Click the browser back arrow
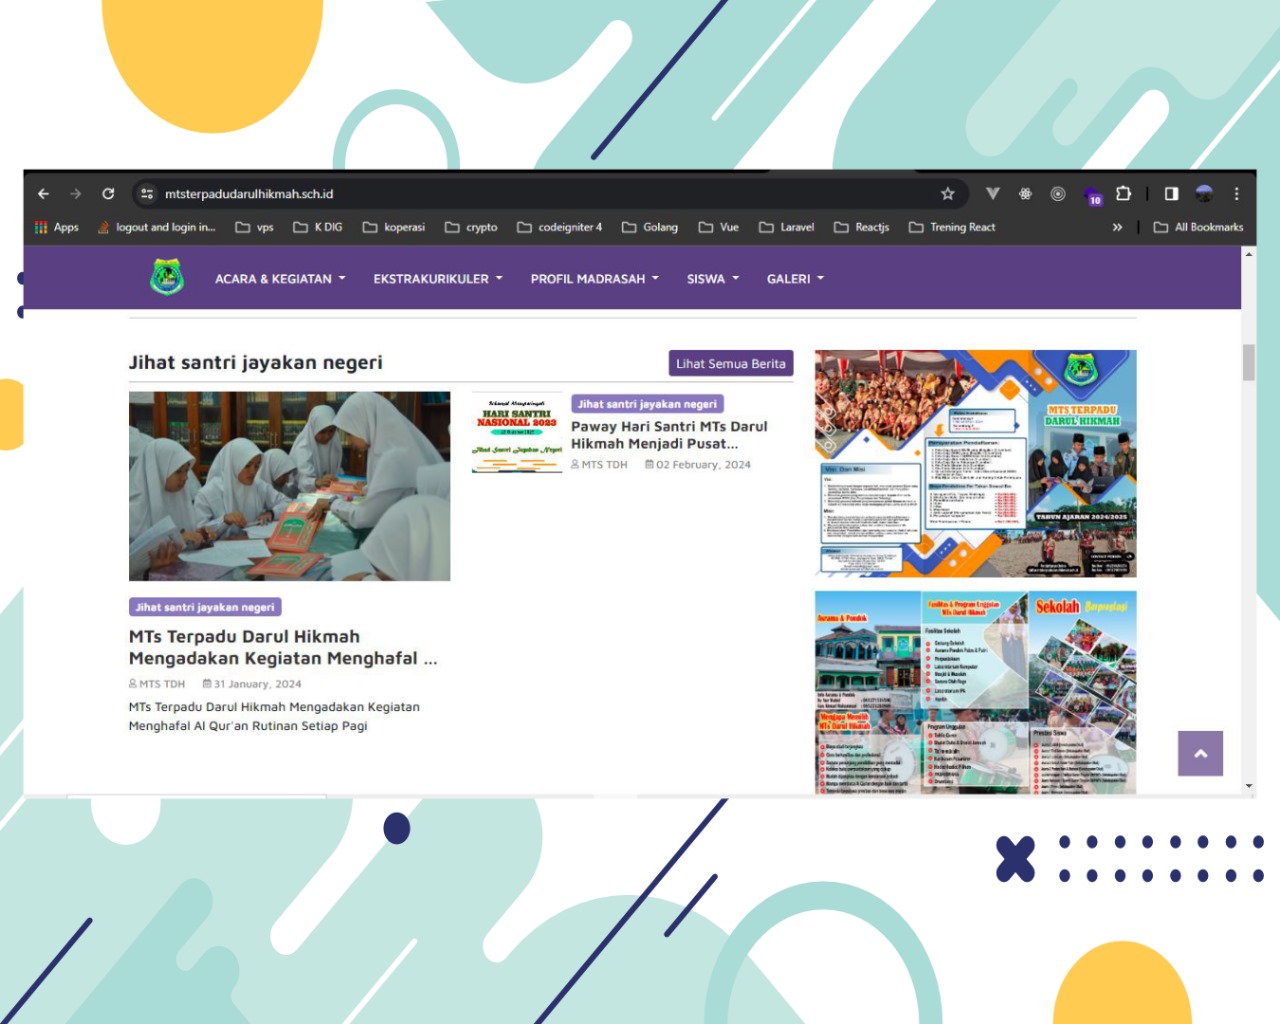This screenshot has width=1280, height=1024. pos(43,194)
